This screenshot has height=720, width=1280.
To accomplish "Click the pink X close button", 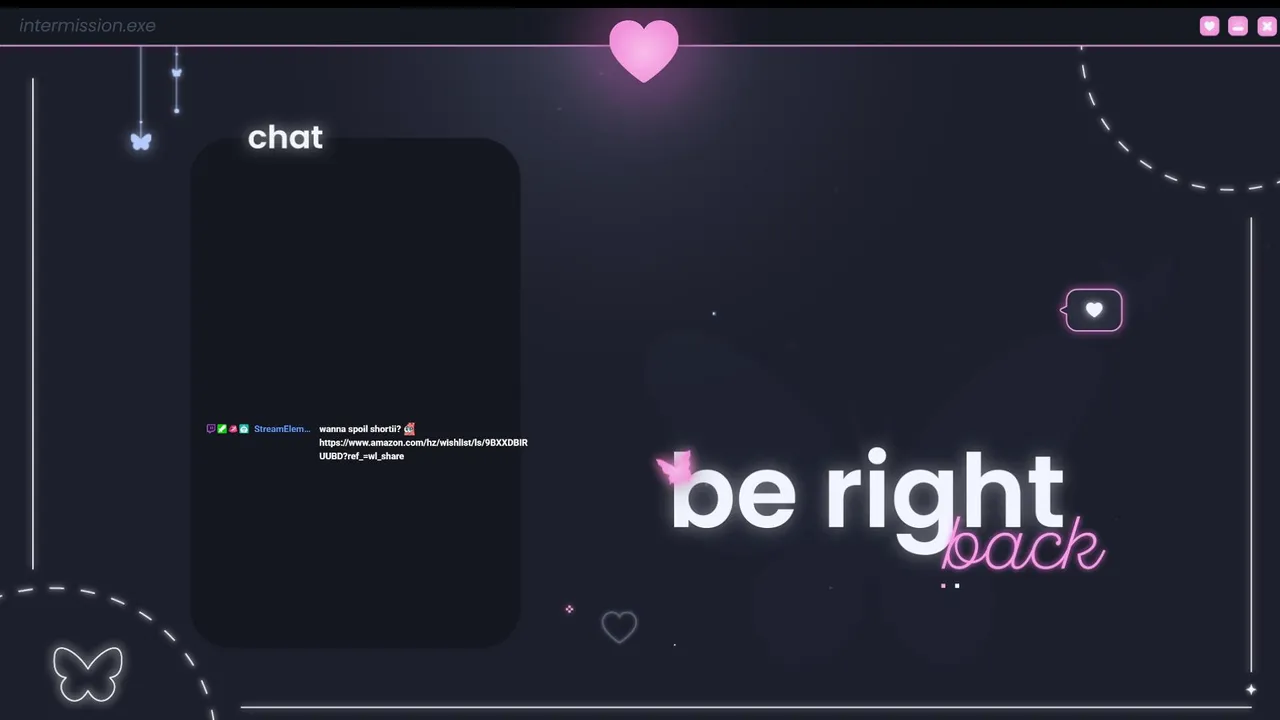I will tap(1266, 26).
